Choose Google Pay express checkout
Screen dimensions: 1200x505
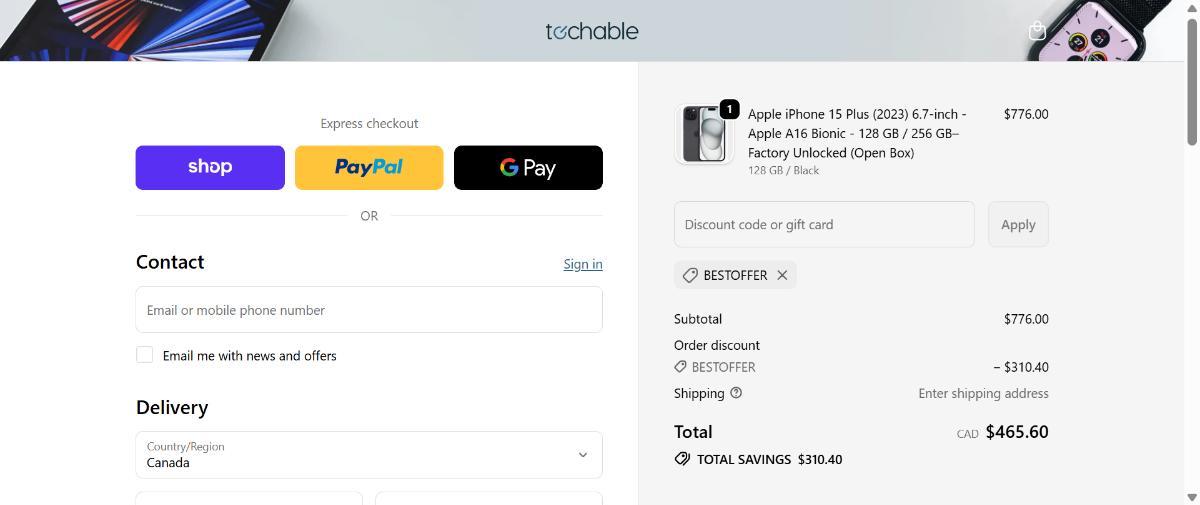[x=528, y=167]
